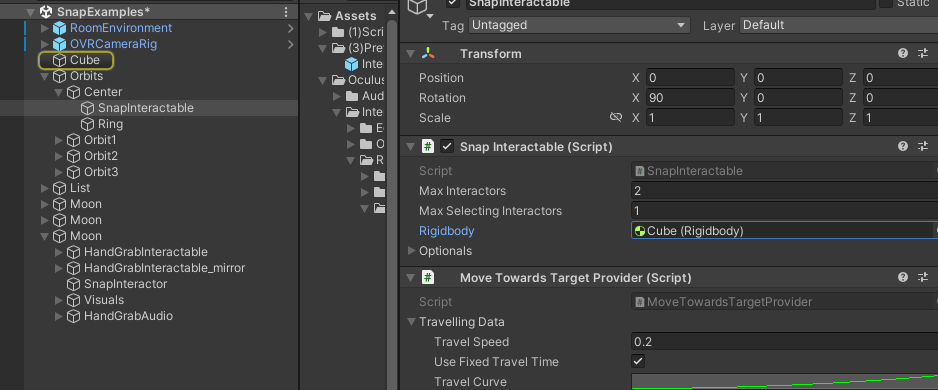Click the Rotation X field showing 90
The image size is (938, 390).
point(690,98)
